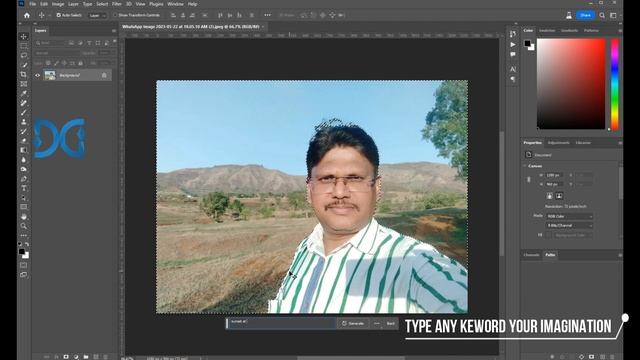The image size is (640, 360).
Task: Open the Comments panel icon in side strip
Action: 513,54
